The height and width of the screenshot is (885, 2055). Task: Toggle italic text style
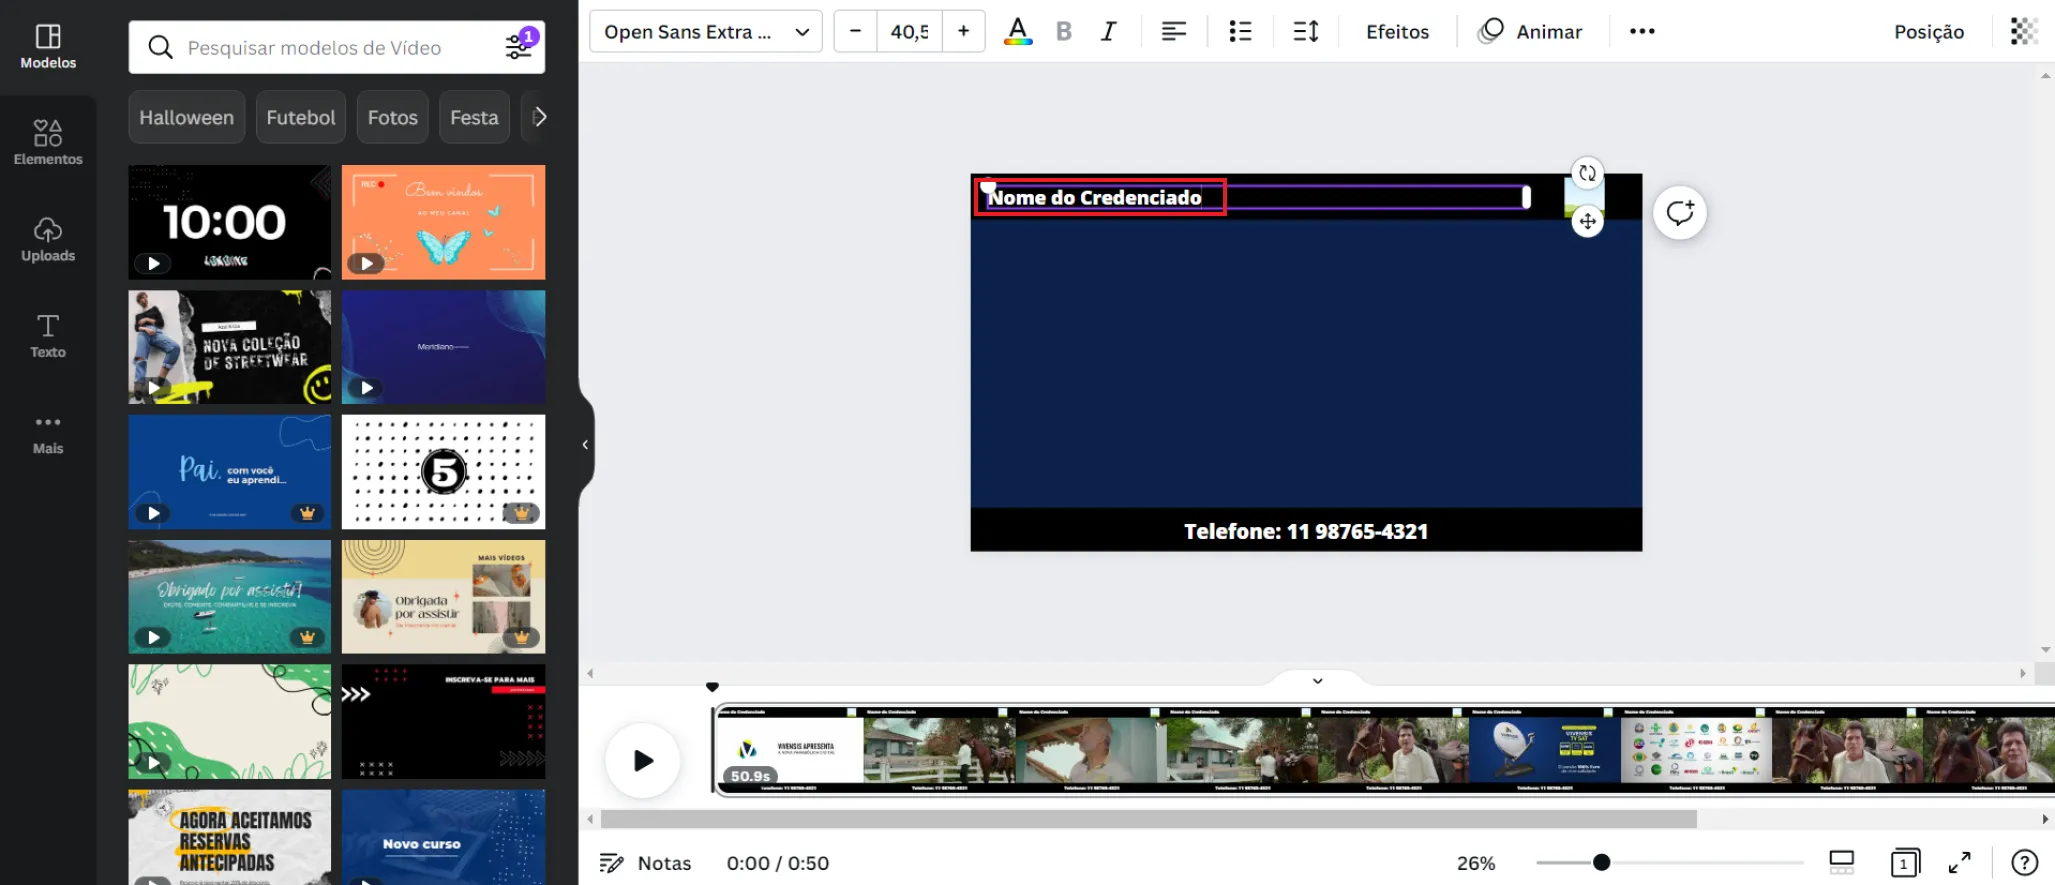[x=1108, y=32]
